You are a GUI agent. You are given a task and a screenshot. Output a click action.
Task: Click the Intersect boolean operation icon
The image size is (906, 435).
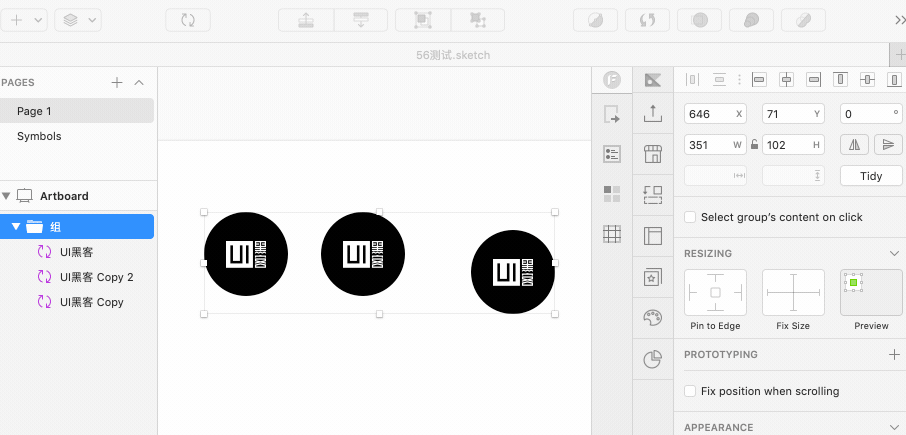click(699, 20)
